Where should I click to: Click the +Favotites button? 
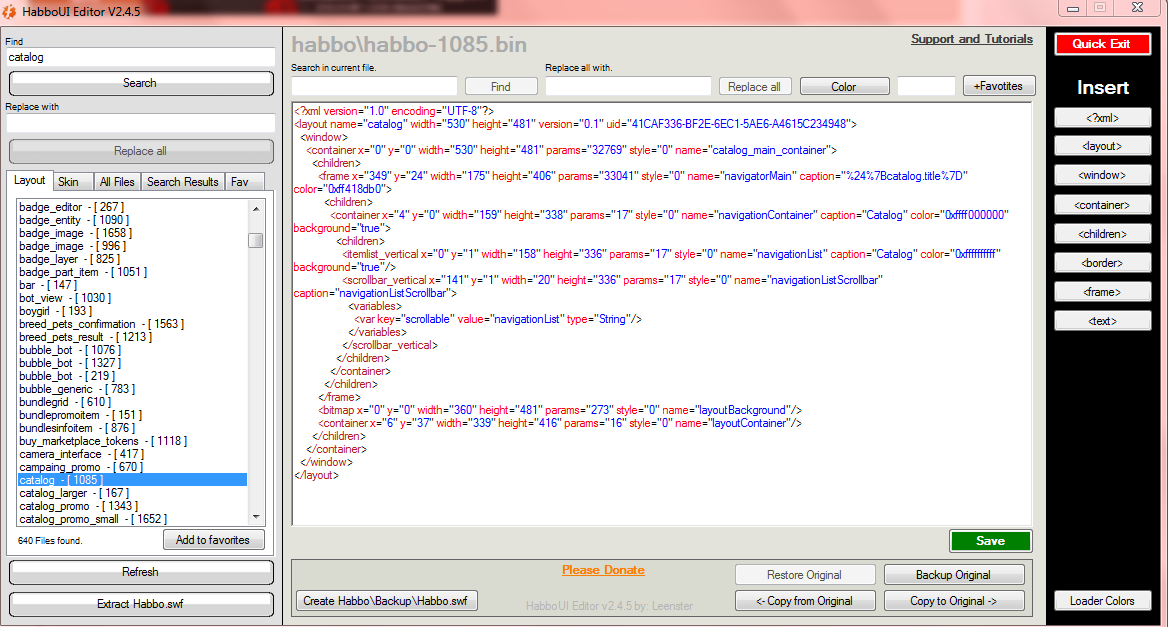click(998, 86)
